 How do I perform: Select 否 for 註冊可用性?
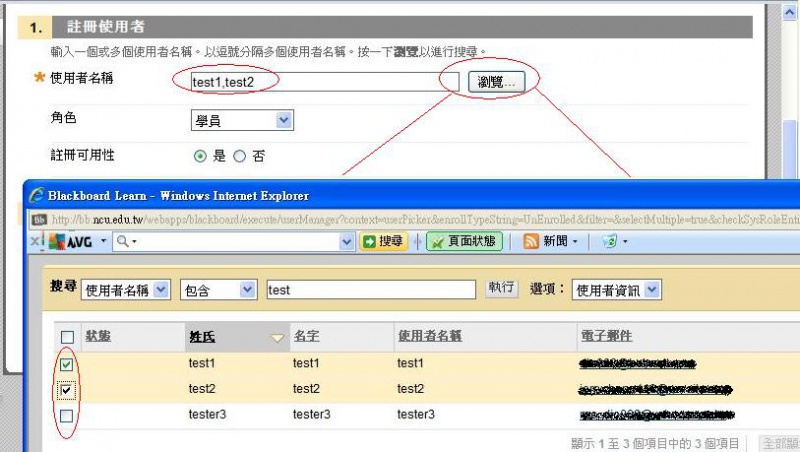pos(239,156)
